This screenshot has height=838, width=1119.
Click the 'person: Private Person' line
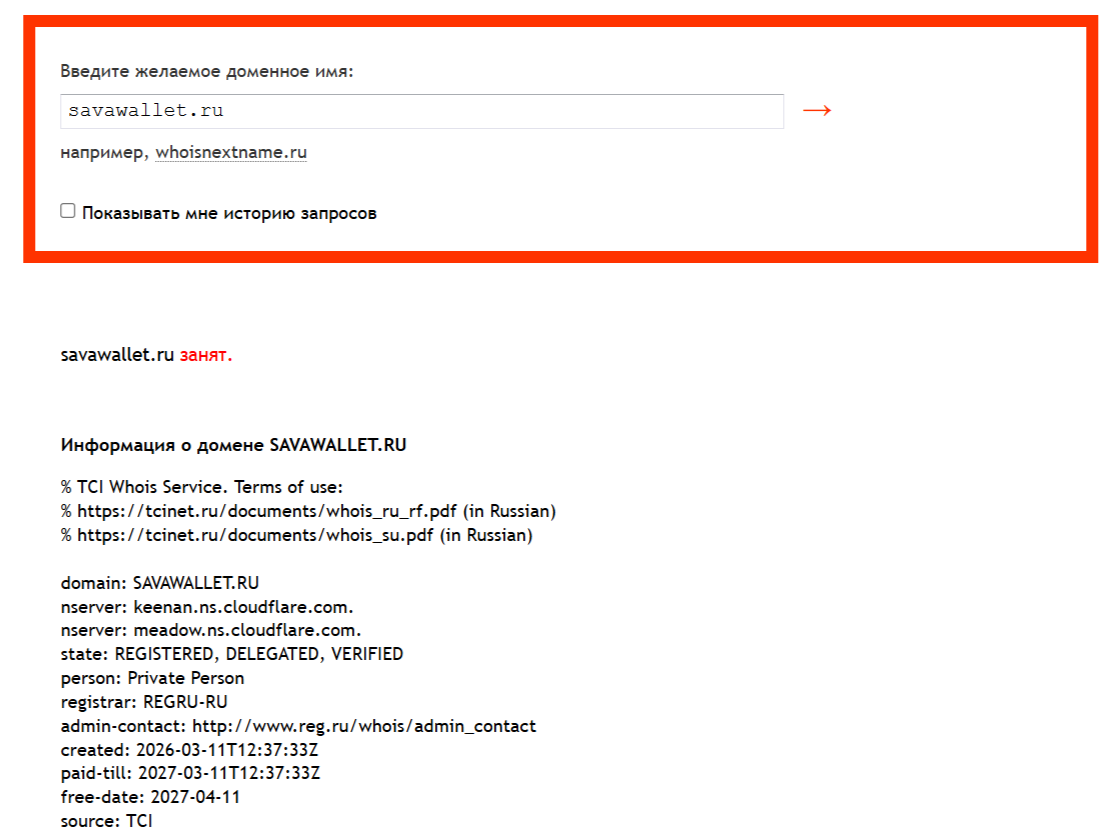pyautogui.click(x=153, y=678)
